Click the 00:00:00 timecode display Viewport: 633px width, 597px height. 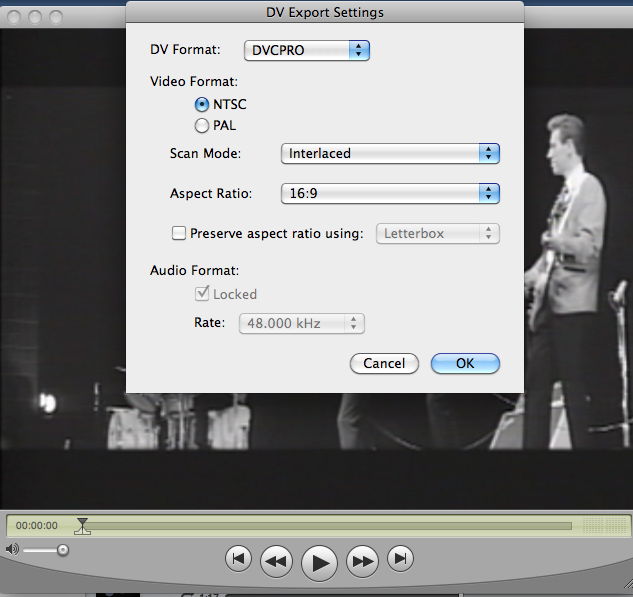click(x=37, y=526)
